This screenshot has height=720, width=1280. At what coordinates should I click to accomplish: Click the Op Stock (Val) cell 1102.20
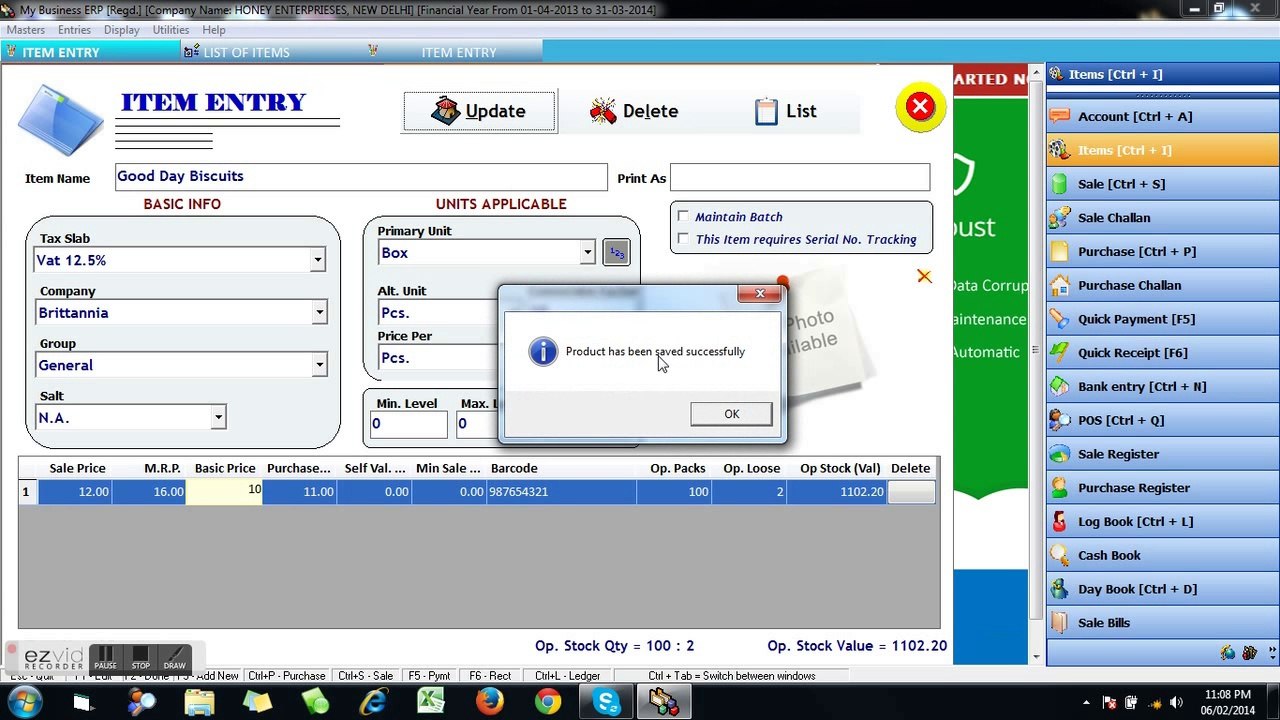tap(837, 492)
